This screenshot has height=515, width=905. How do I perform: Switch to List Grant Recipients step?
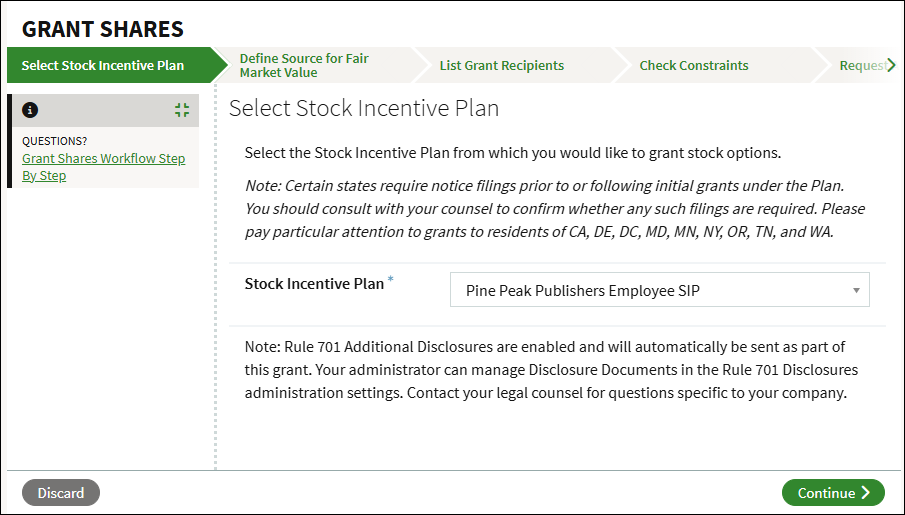point(502,66)
